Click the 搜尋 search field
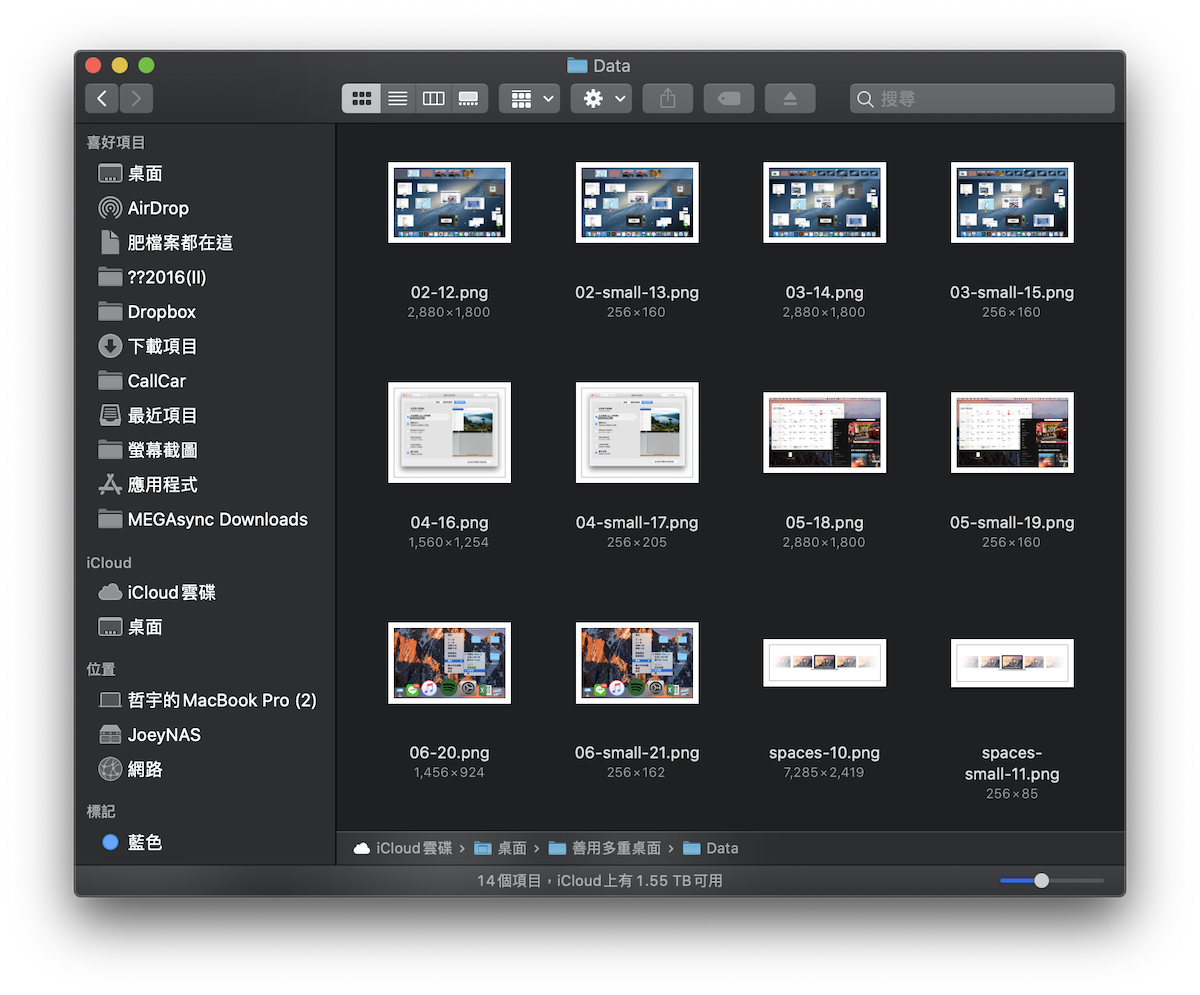Screen dimensions: 1200x995 click(x=982, y=98)
